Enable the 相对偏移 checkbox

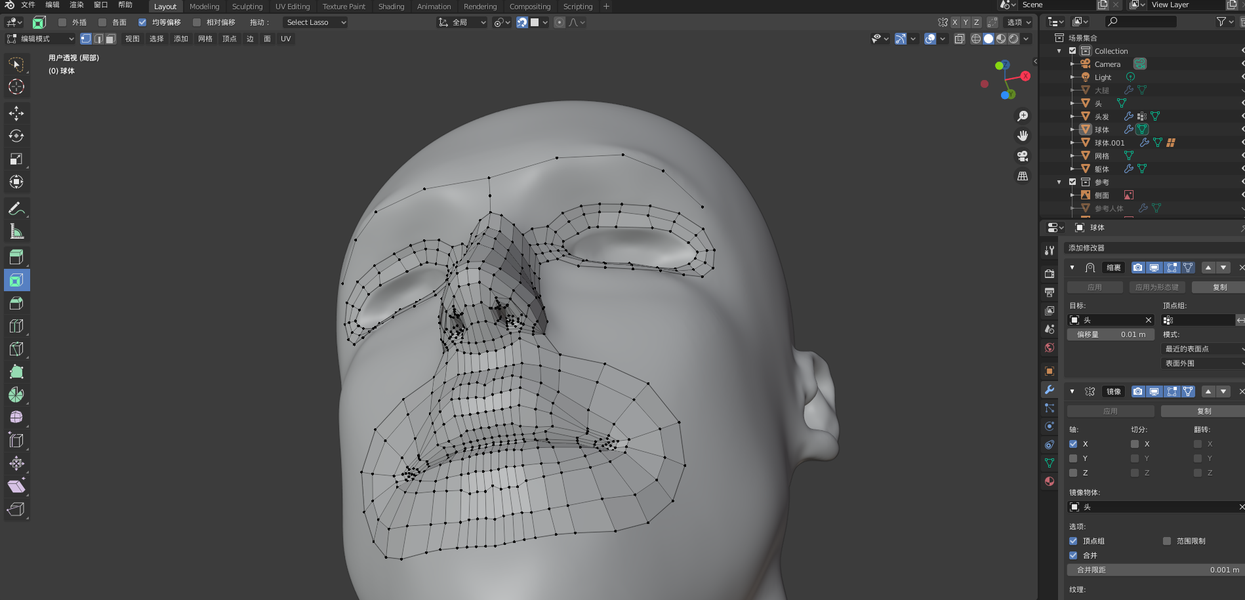click(197, 22)
